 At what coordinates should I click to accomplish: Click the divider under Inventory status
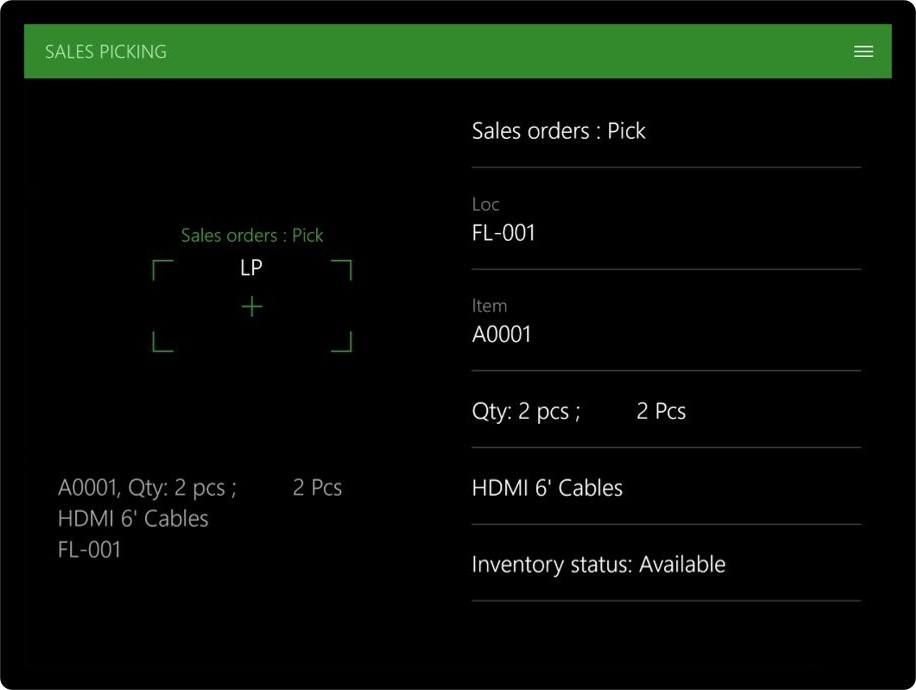tap(666, 598)
